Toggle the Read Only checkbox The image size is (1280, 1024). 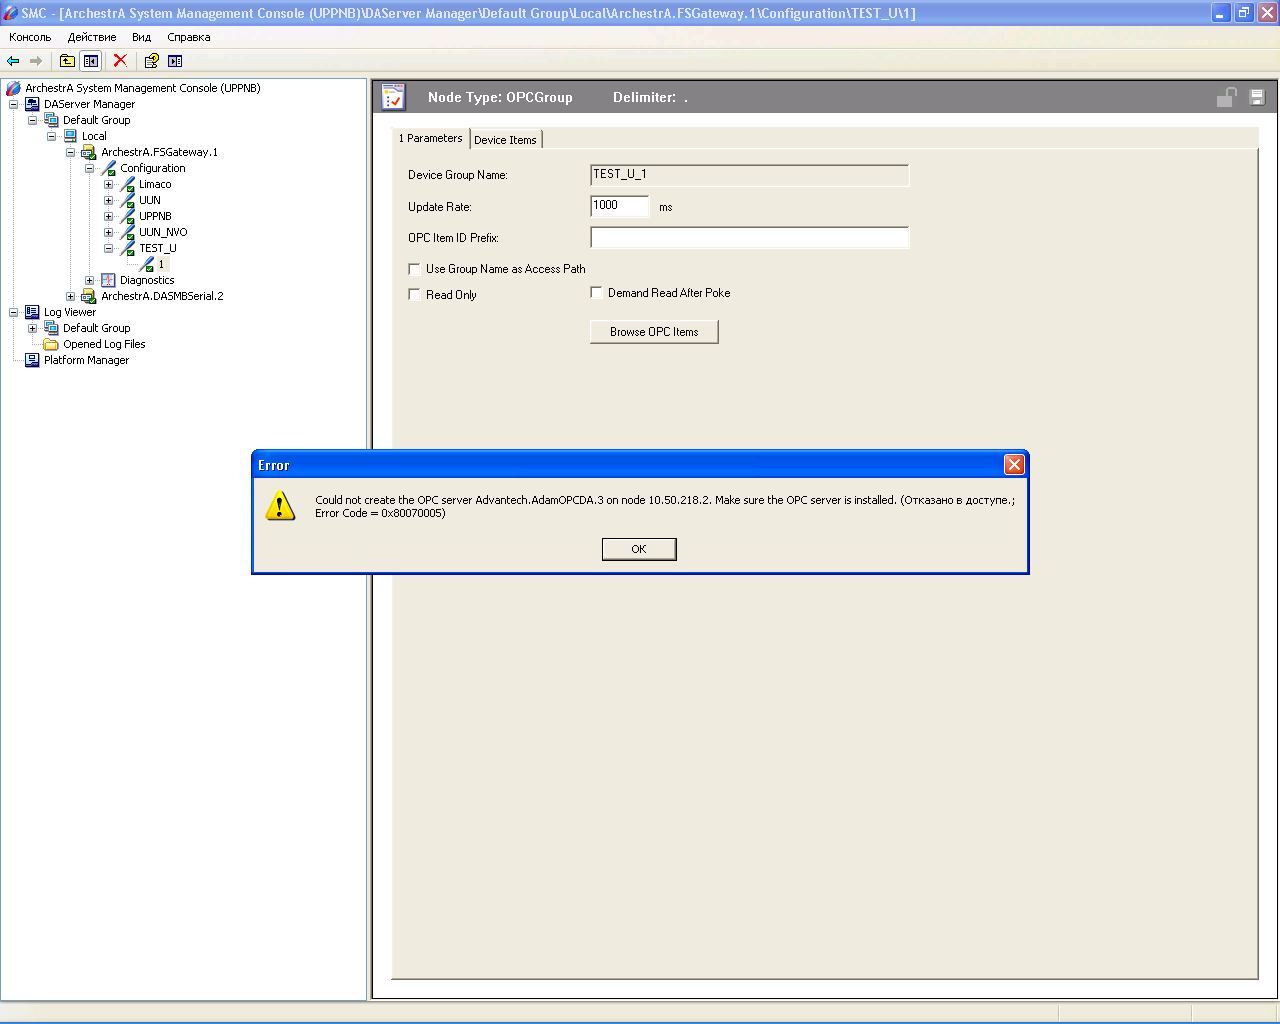point(414,295)
